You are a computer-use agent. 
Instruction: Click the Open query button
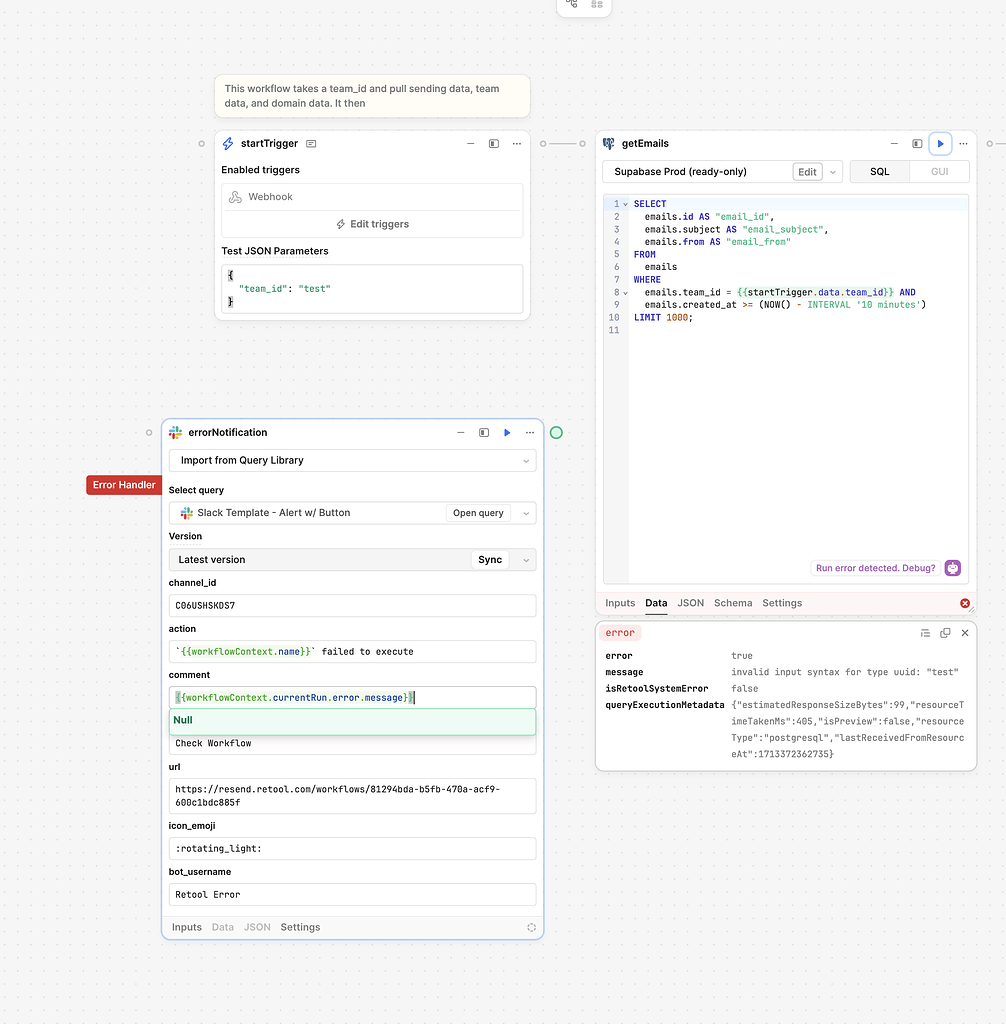point(478,512)
